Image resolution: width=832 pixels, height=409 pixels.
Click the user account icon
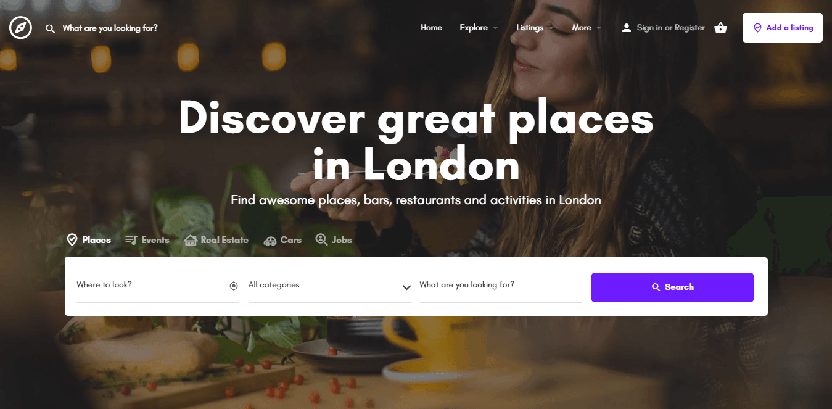(x=626, y=28)
